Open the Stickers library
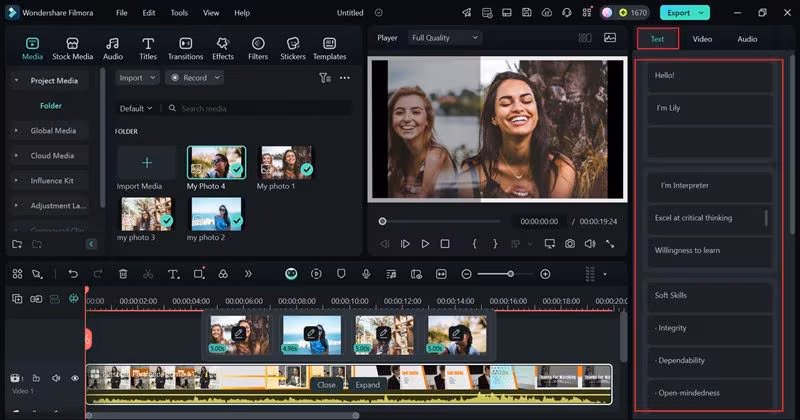The width and height of the screenshot is (800, 420). pyautogui.click(x=293, y=49)
